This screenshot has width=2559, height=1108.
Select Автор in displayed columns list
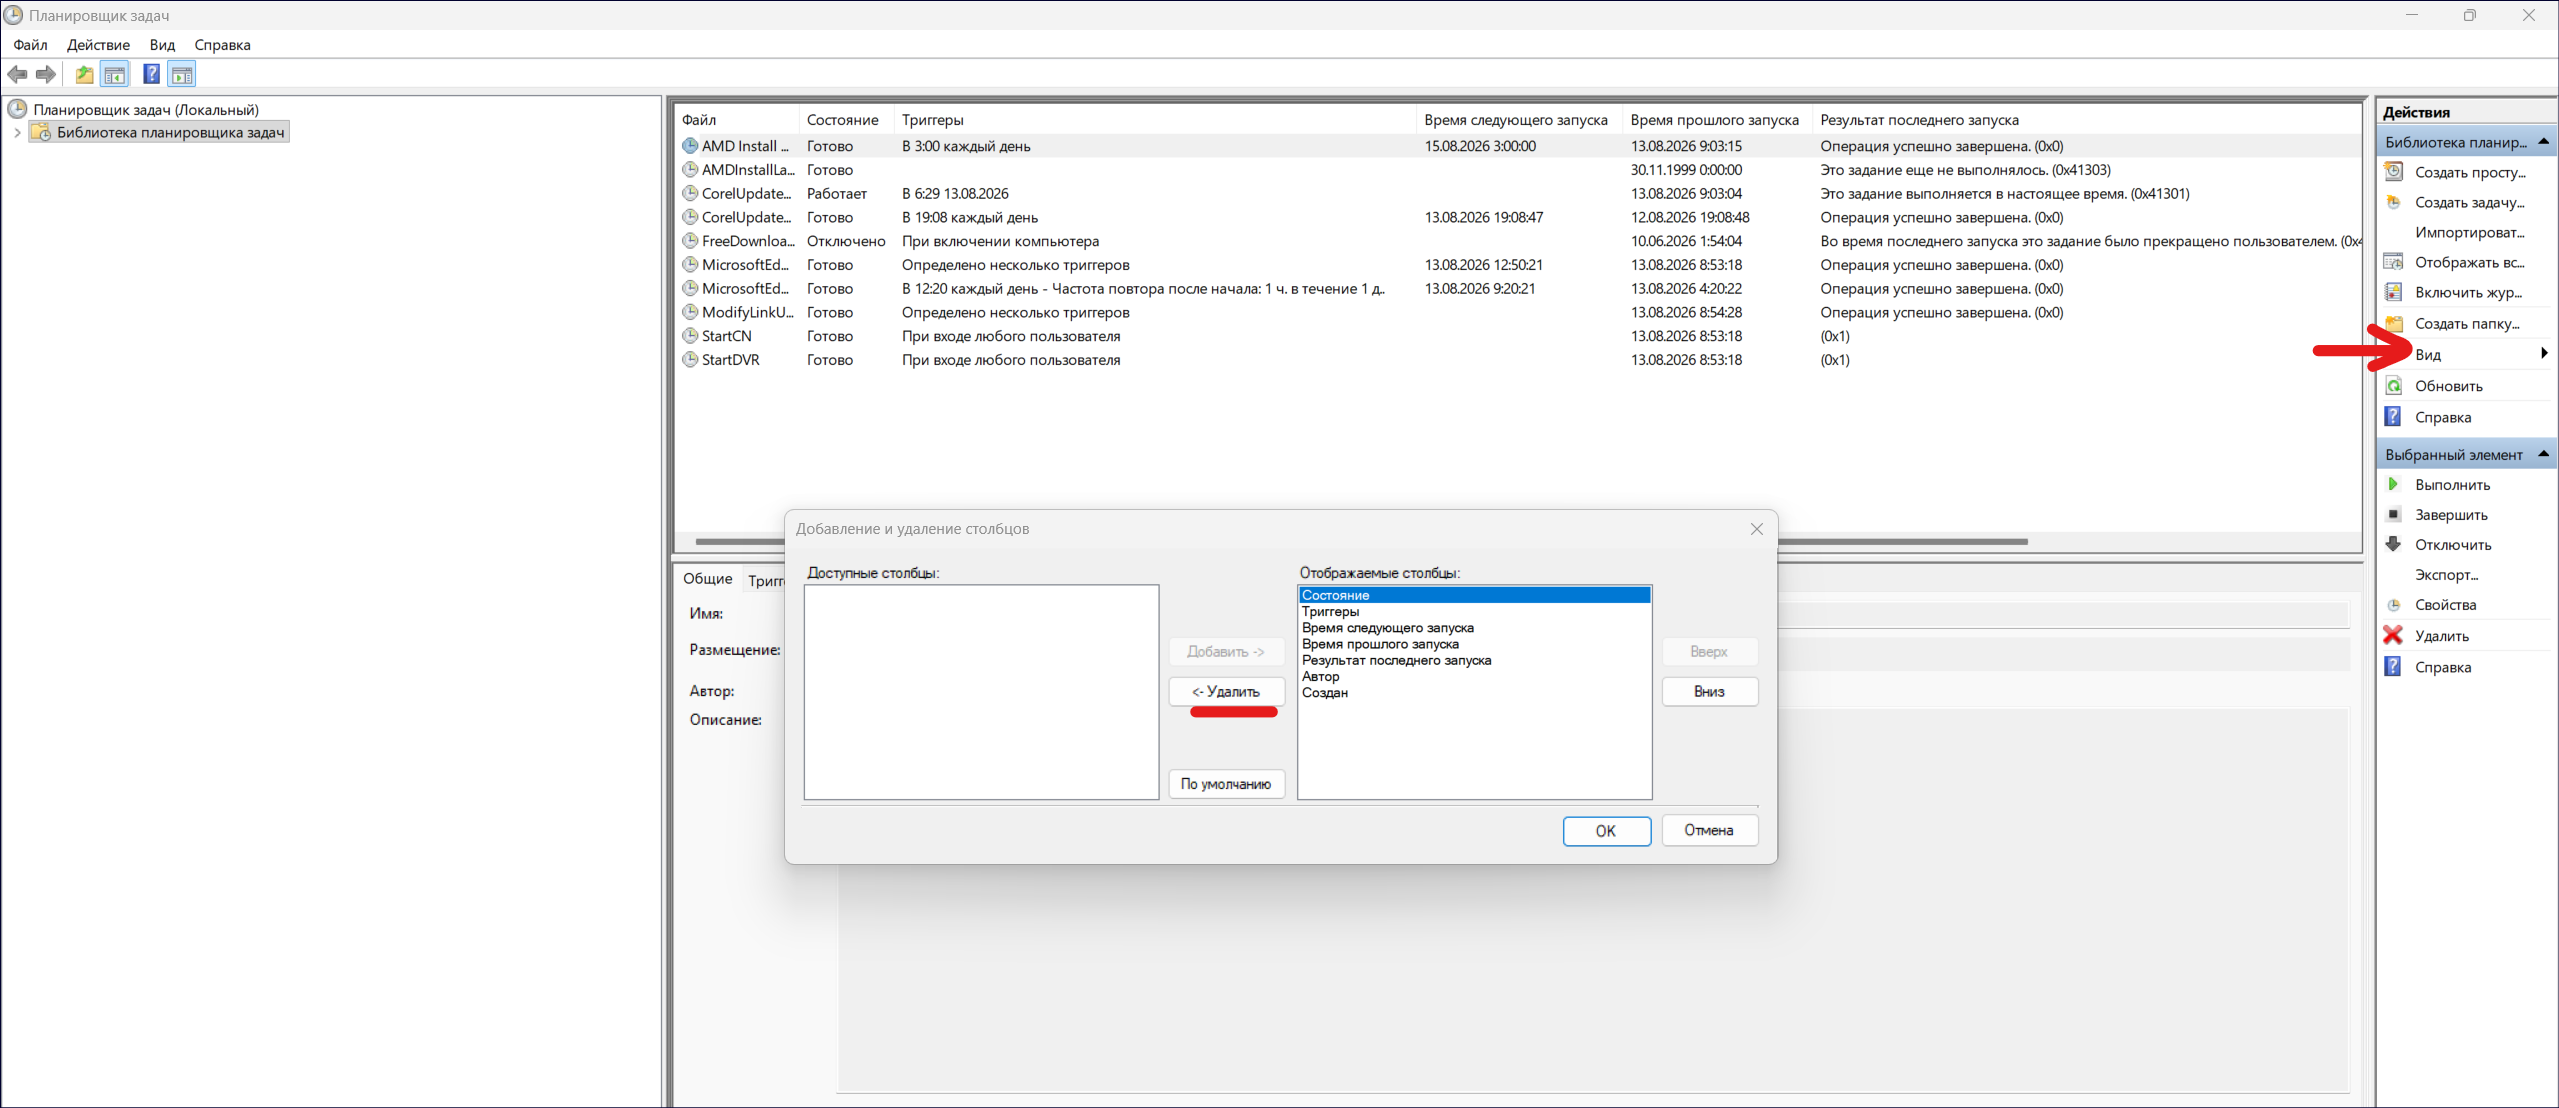tap(1474, 677)
